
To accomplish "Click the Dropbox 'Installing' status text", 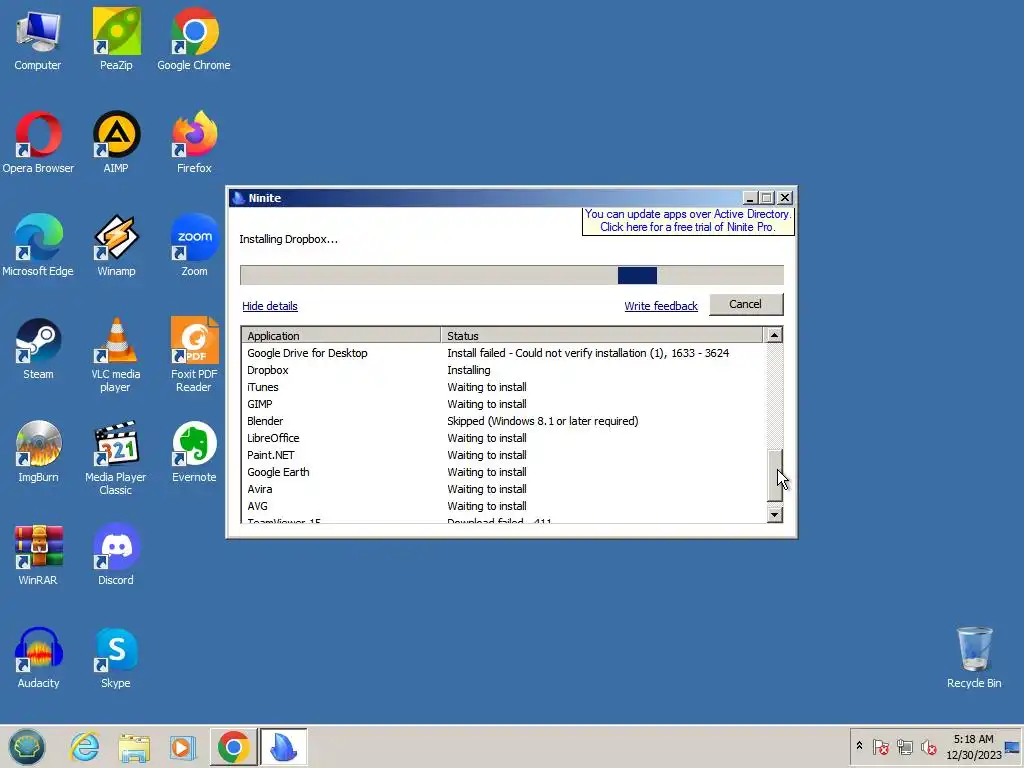I will coord(469,370).
